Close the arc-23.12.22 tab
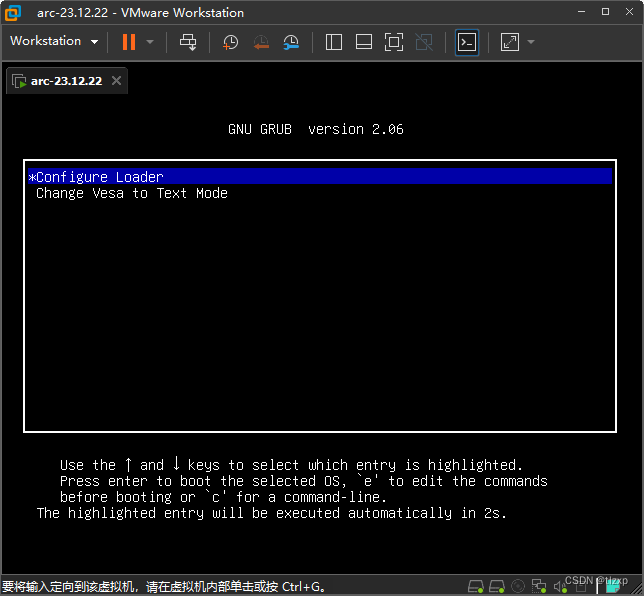The height and width of the screenshot is (596, 644). tap(117, 81)
